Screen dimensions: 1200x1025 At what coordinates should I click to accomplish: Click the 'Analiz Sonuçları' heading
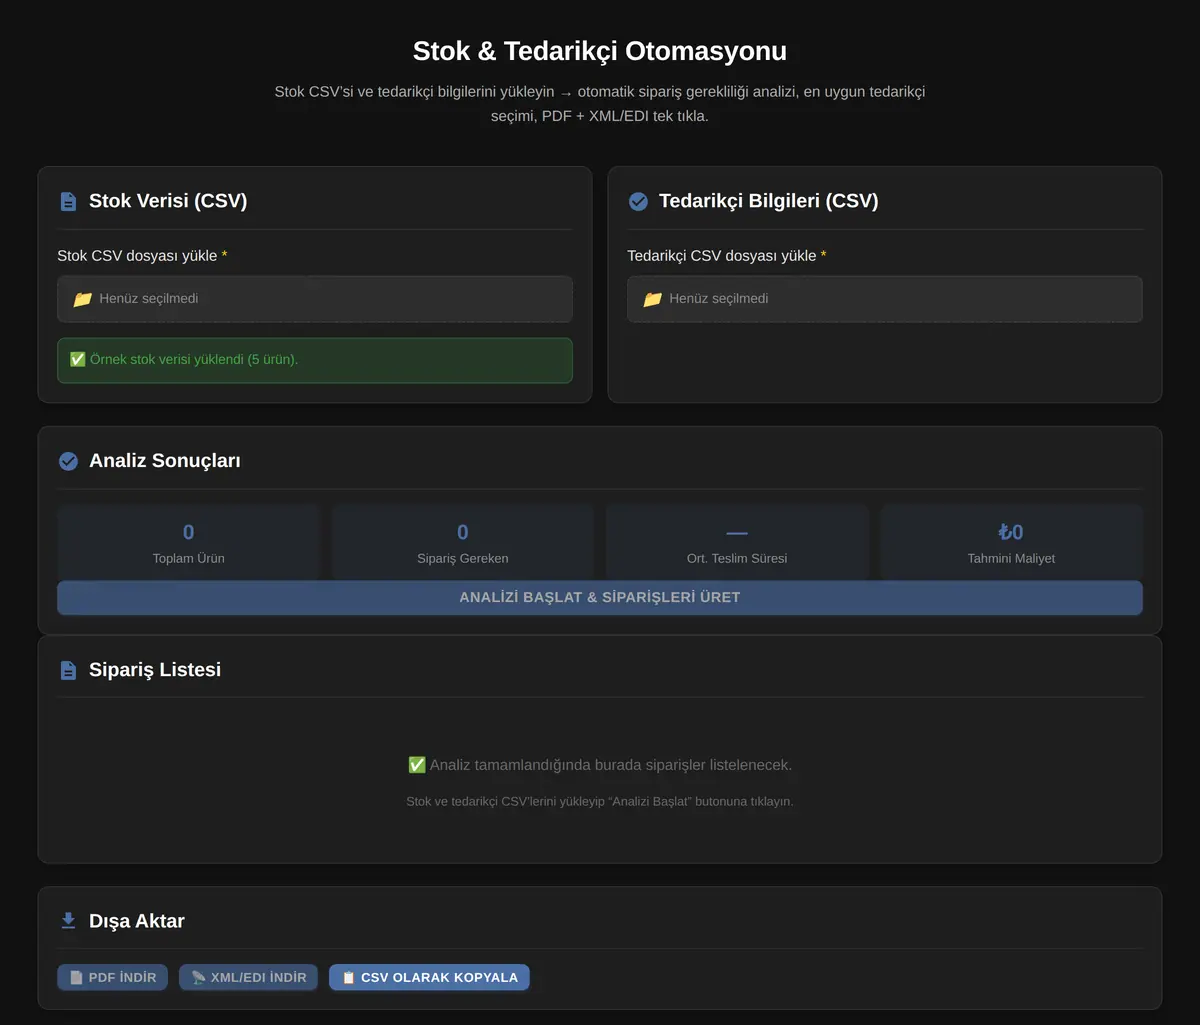pyautogui.click(x=165, y=461)
